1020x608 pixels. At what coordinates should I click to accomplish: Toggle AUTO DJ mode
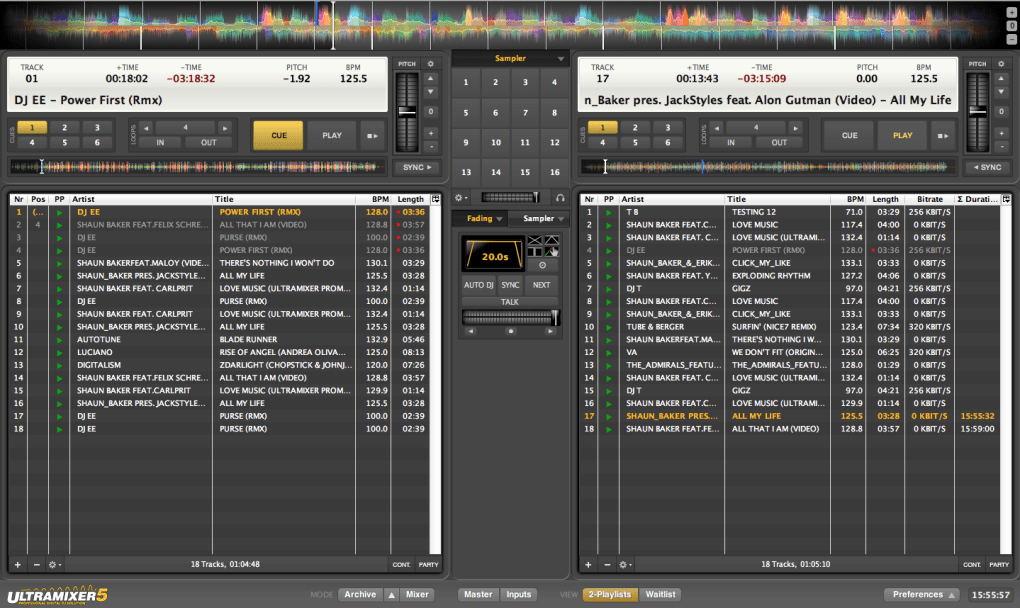478,285
